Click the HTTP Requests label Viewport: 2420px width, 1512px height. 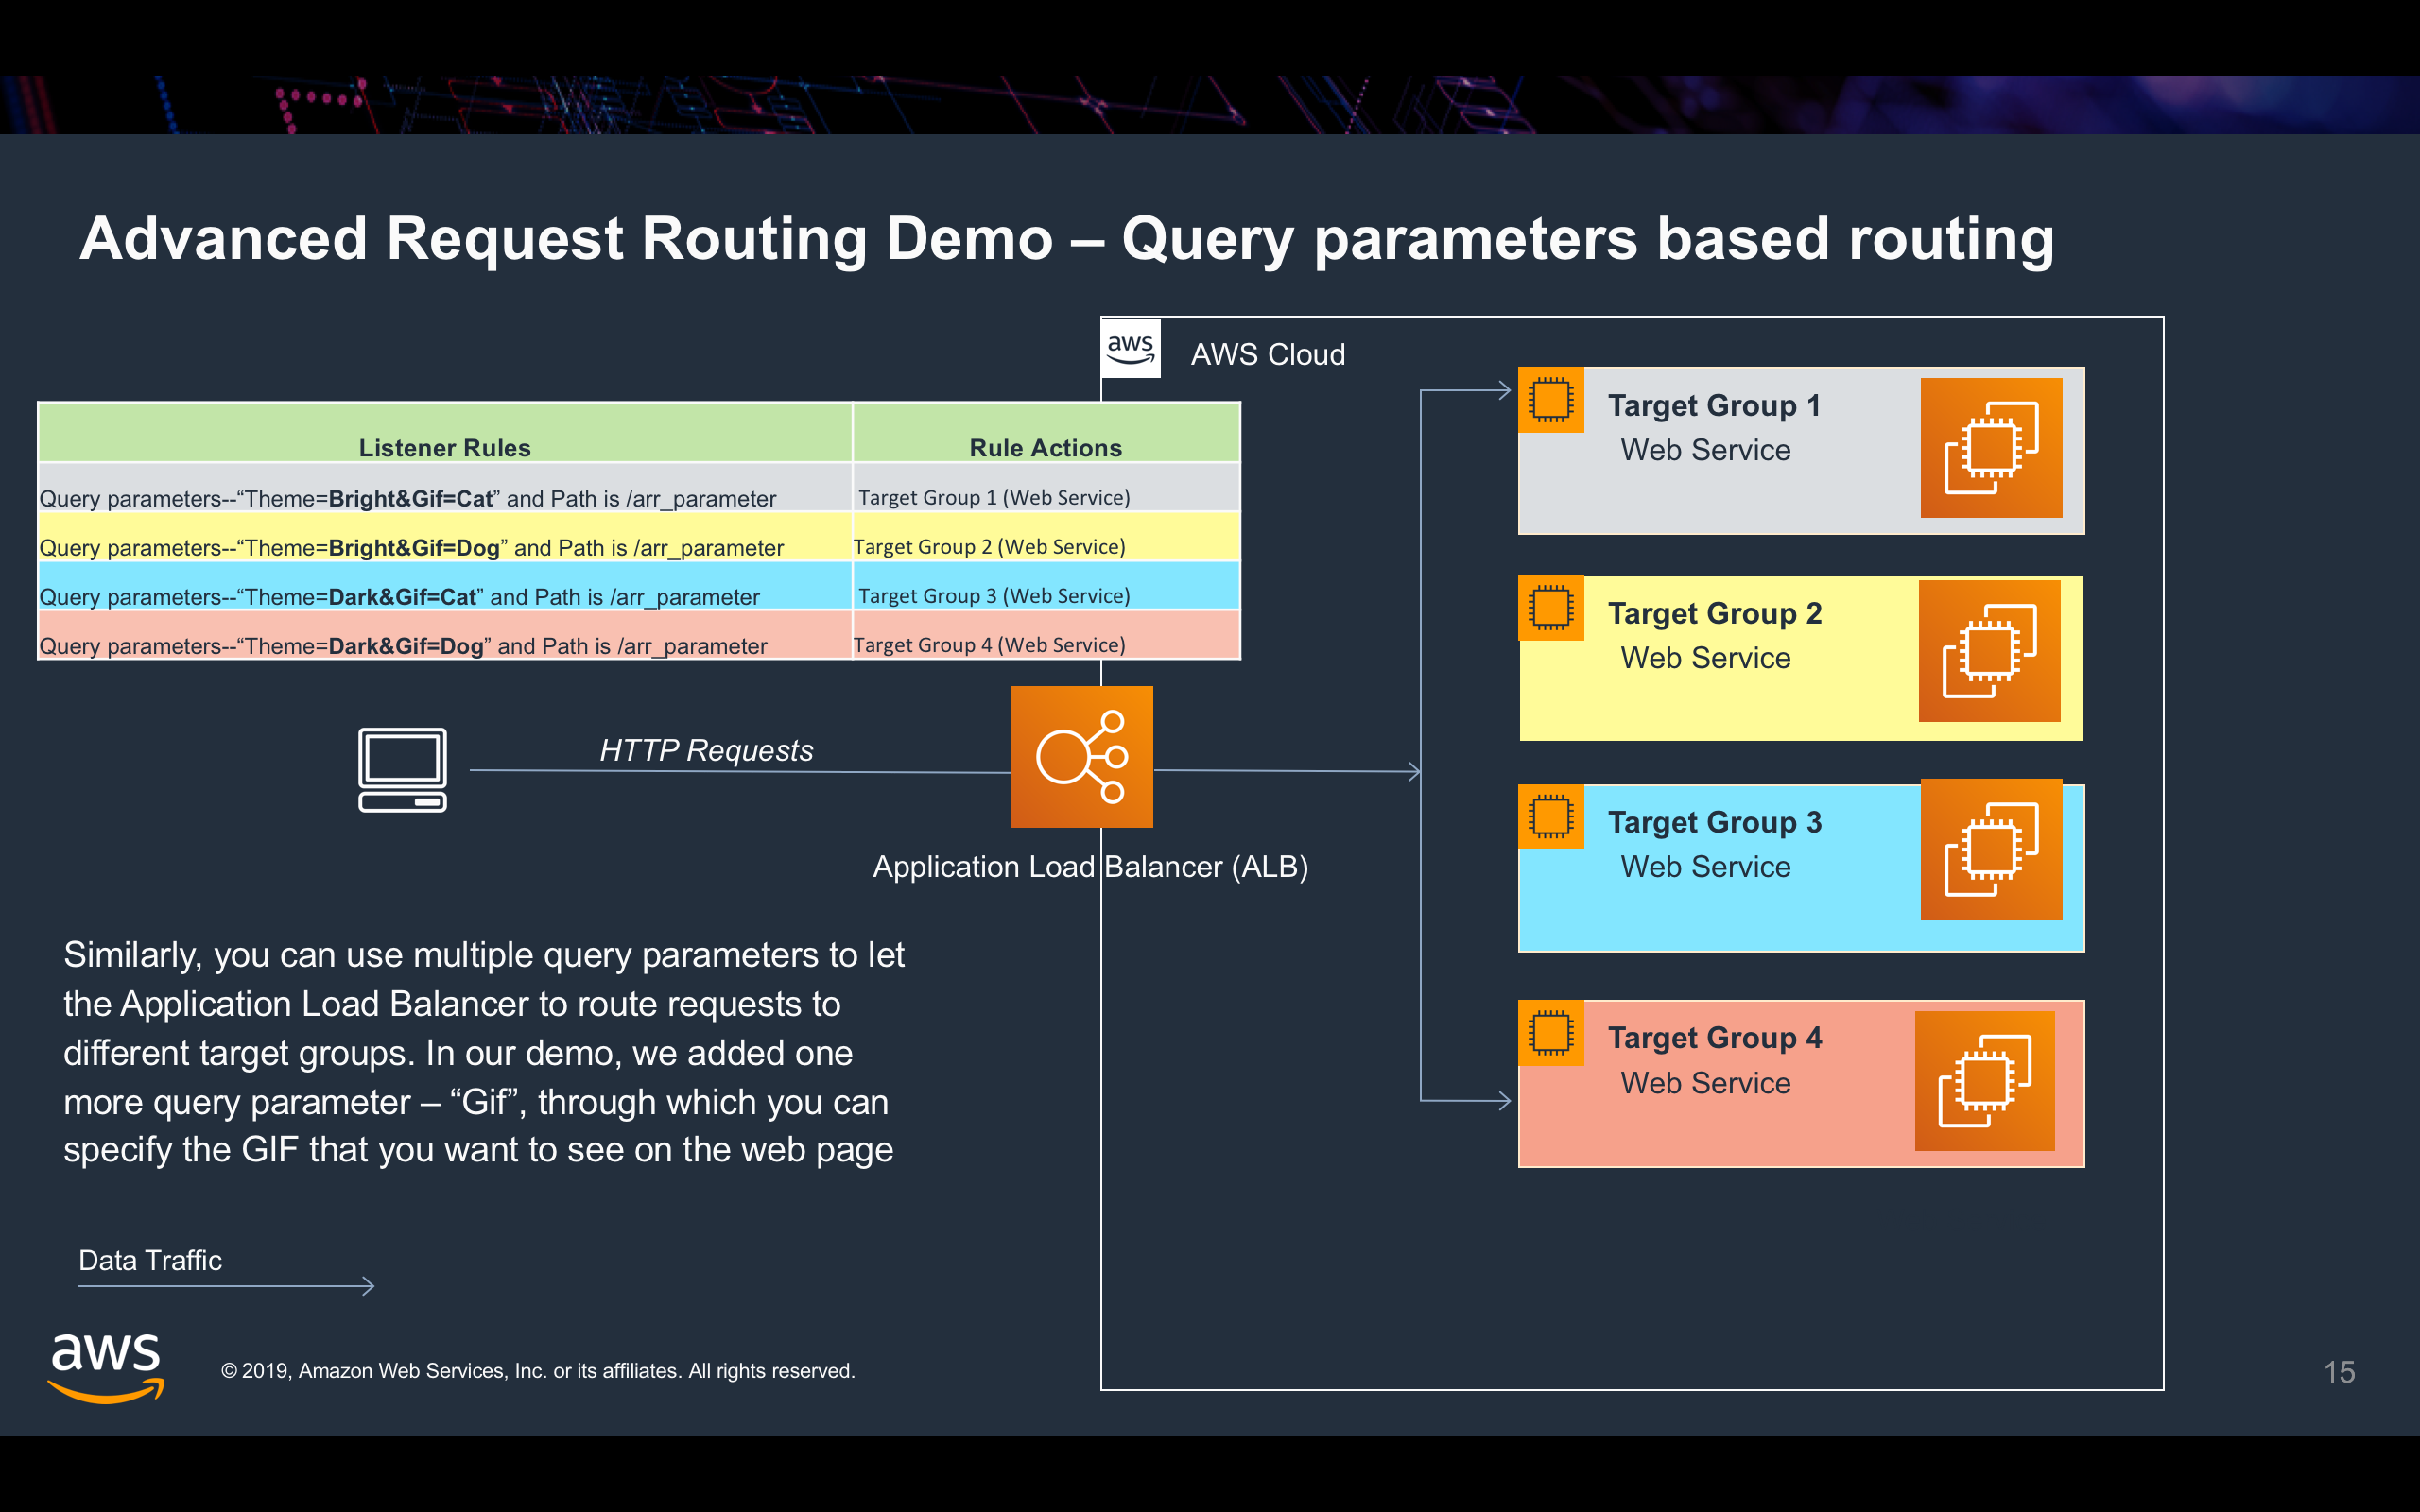[x=706, y=750]
